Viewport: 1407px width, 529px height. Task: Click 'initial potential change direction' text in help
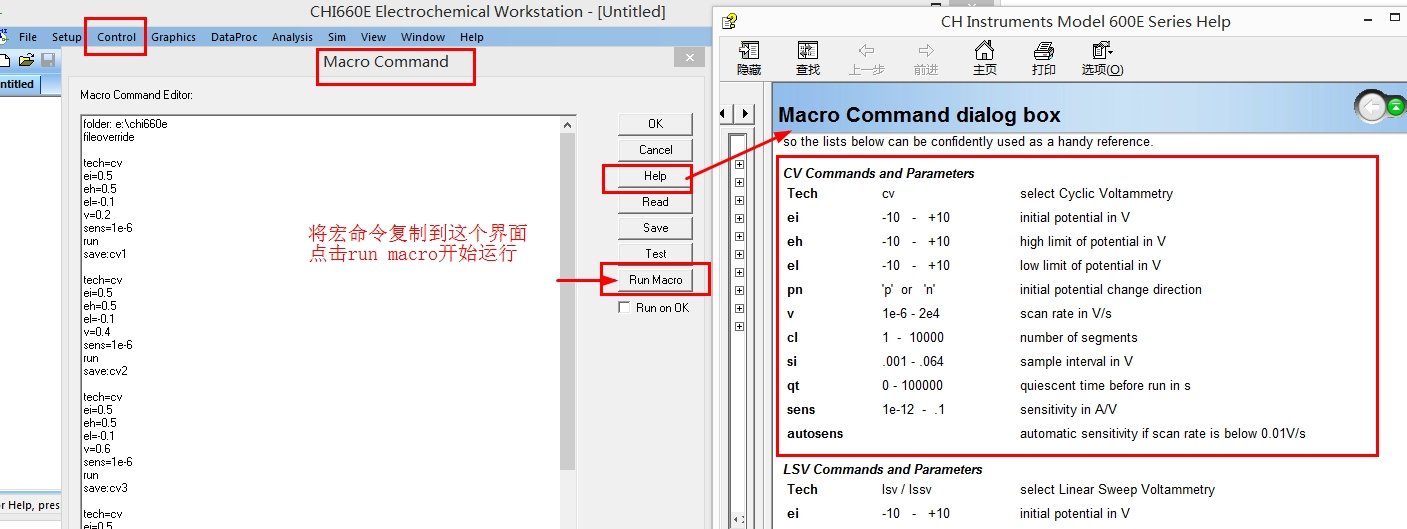click(x=1111, y=289)
